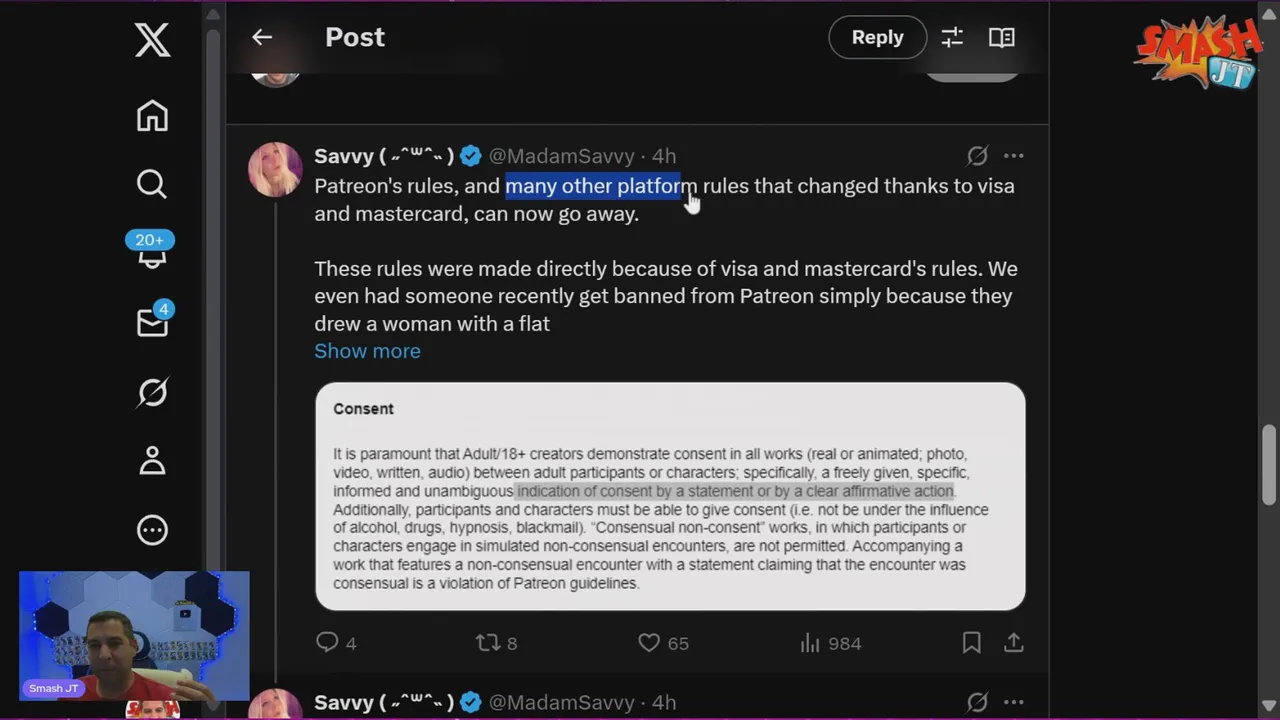Click the Grok explain icon on the post
1280x720 pixels.
[977, 156]
